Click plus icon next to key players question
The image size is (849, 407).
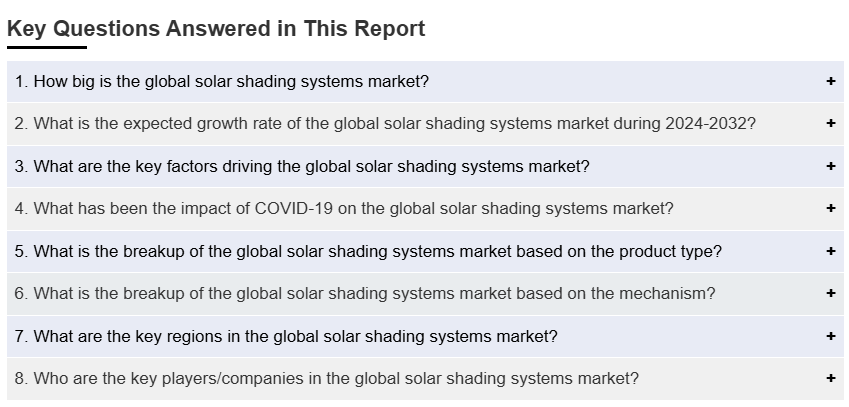pyautogui.click(x=831, y=379)
